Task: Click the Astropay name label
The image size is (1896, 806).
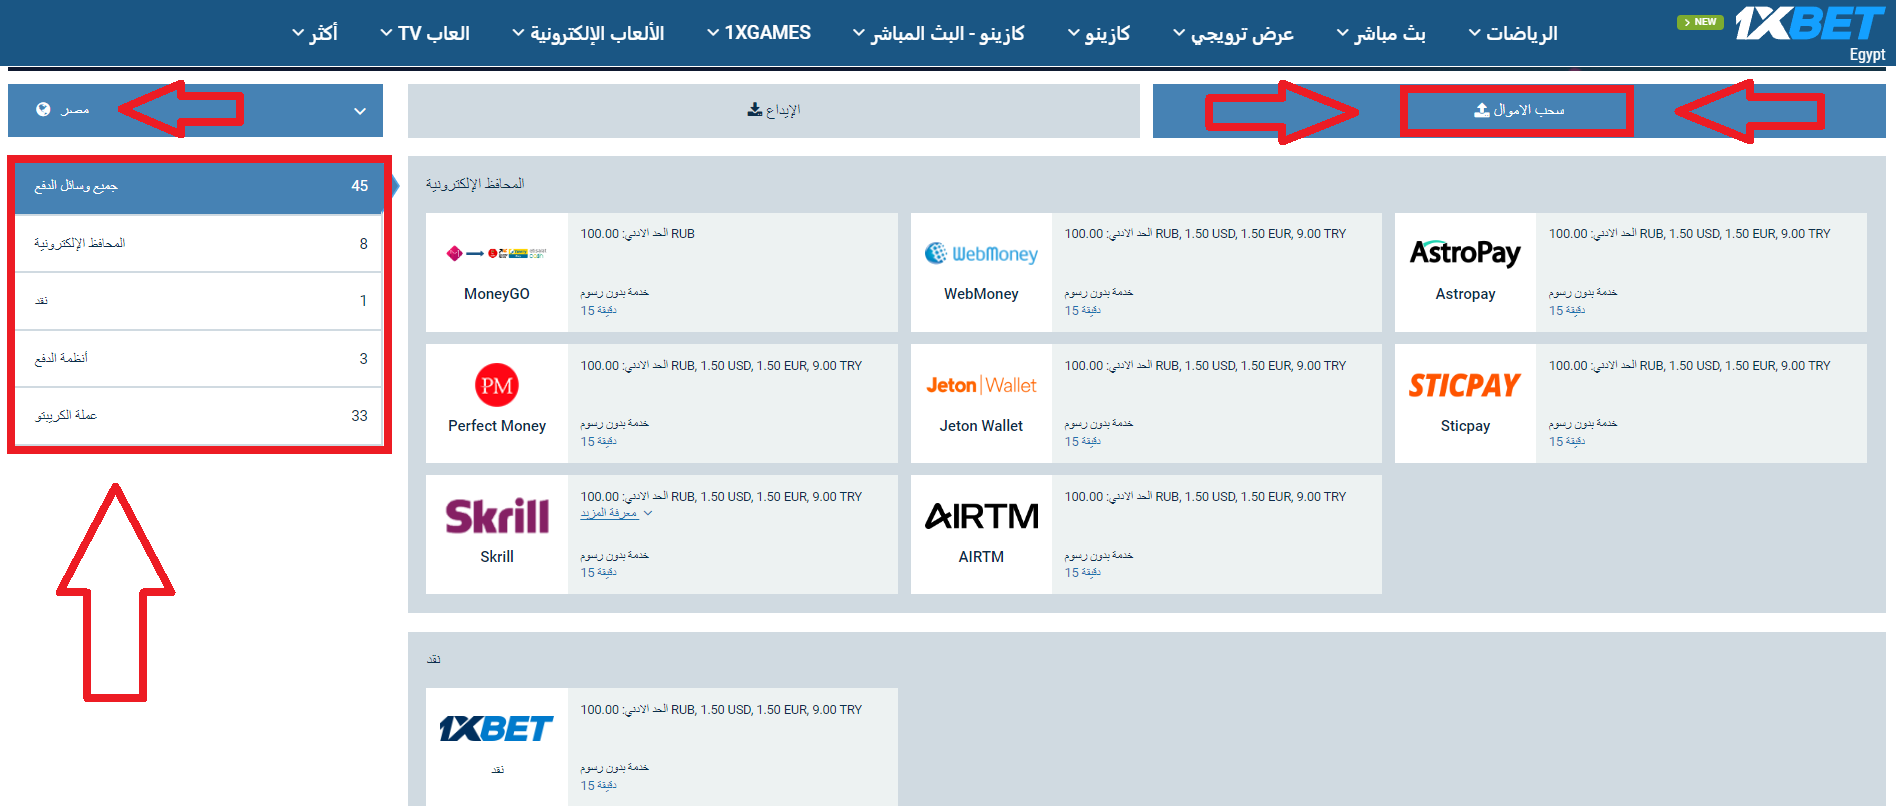Action: click(x=1465, y=294)
